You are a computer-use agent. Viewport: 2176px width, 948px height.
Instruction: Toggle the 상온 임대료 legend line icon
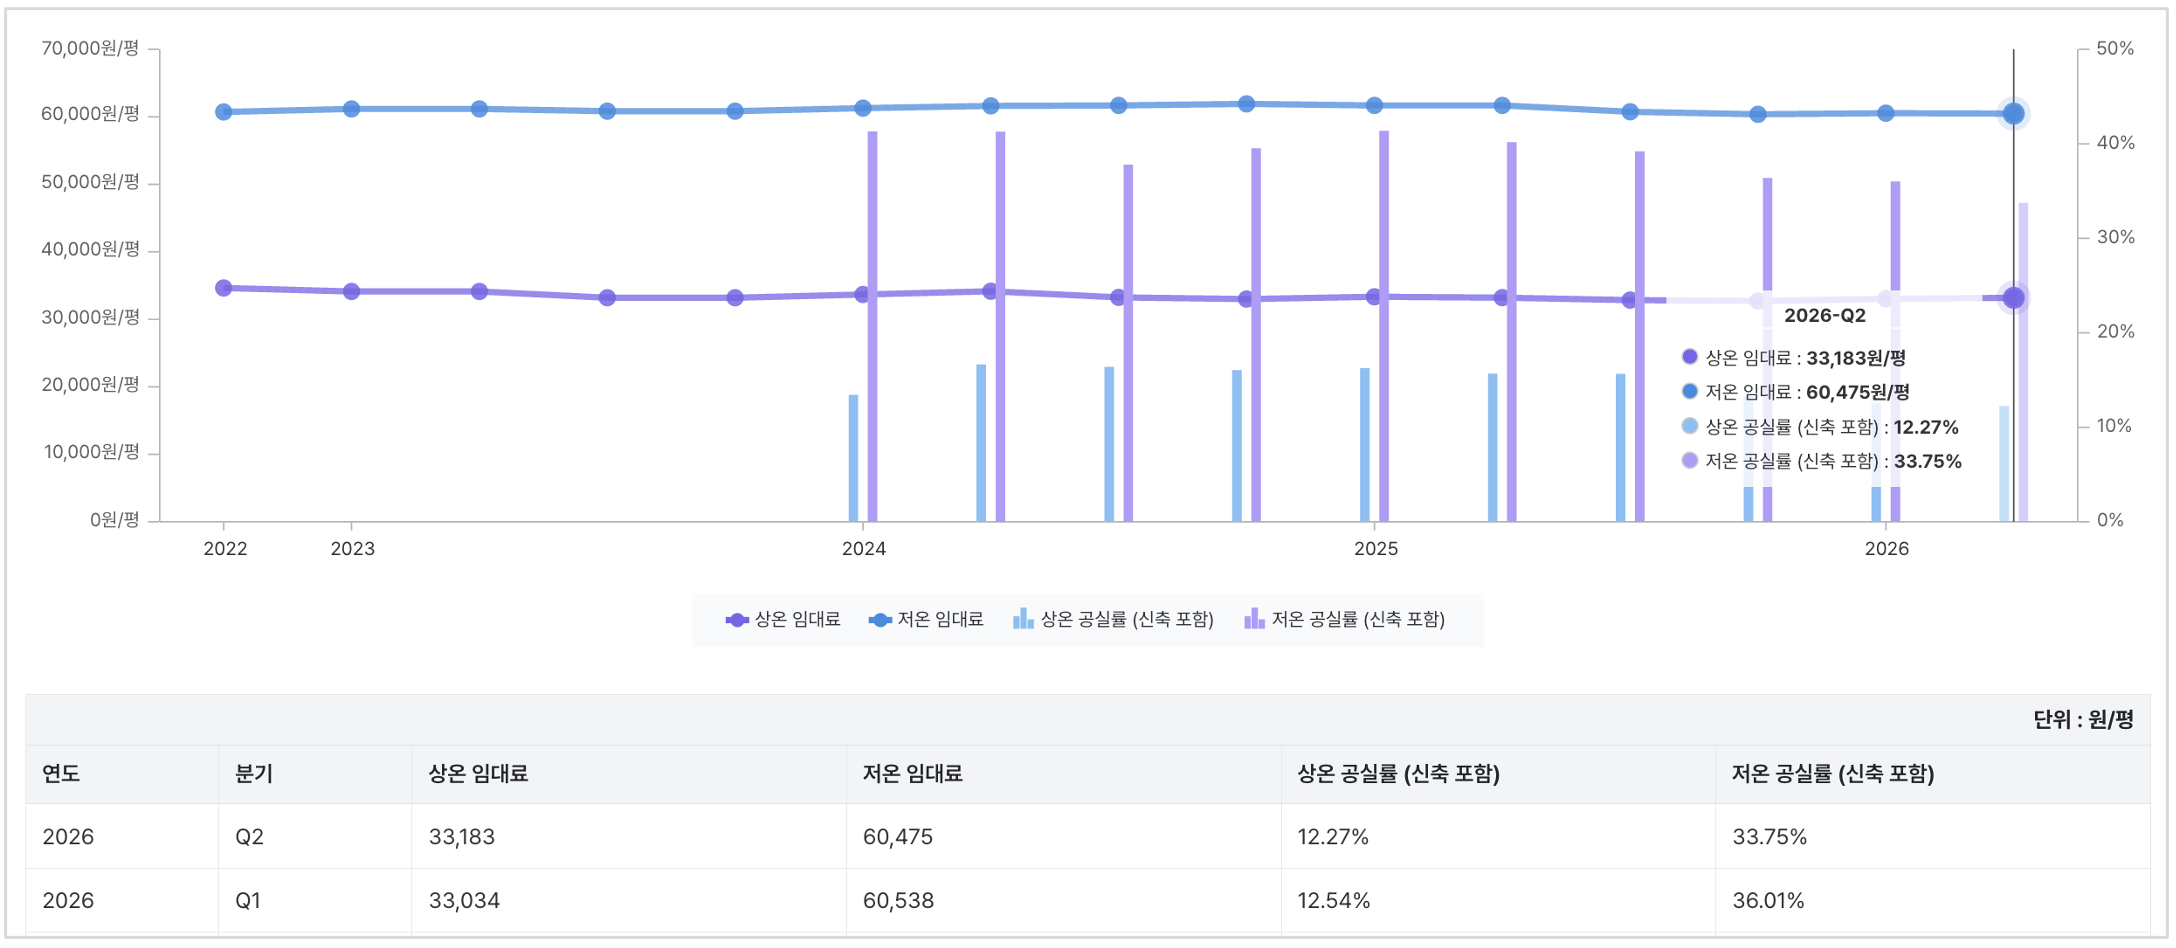click(x=737, y=620)
